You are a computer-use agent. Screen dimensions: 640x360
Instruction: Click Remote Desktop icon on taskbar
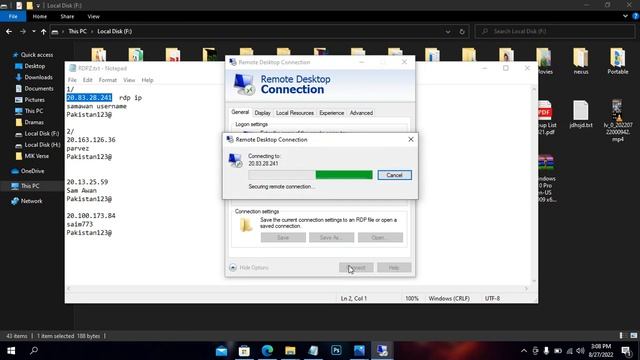click(382, 351)
